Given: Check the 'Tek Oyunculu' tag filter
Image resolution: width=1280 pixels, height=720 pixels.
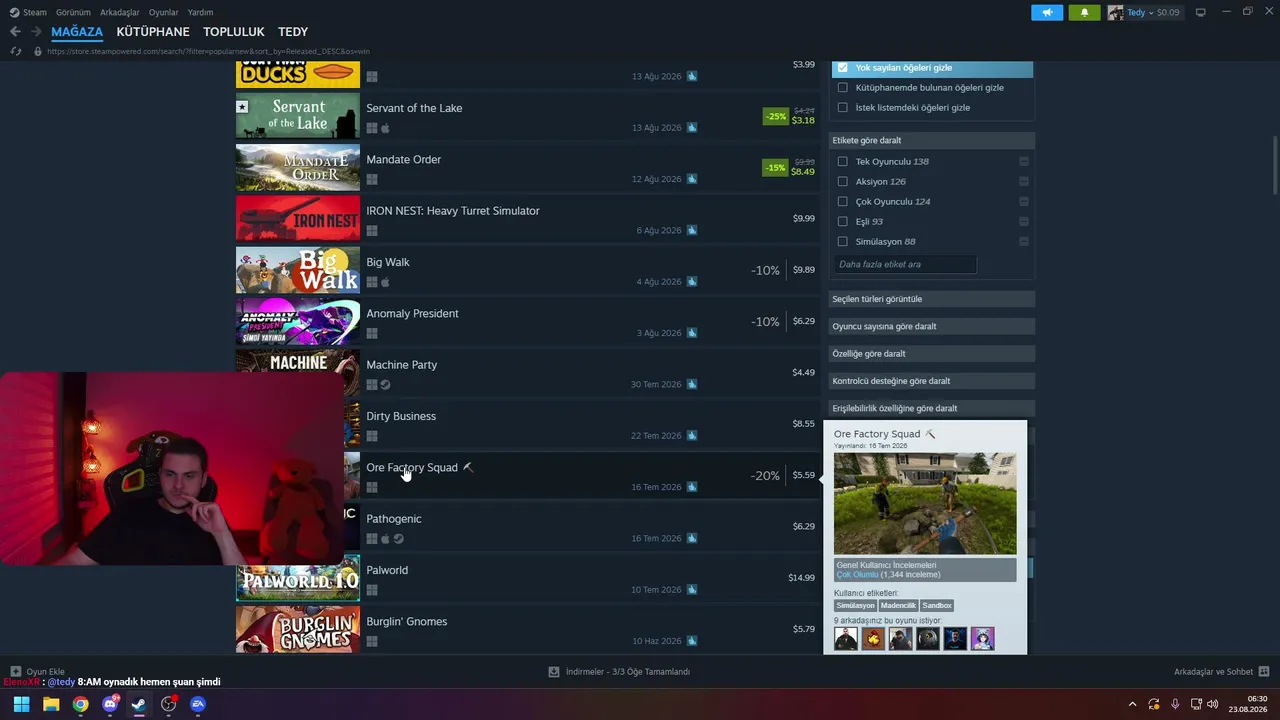Looking at the screenshot, I should coord(842,162).
